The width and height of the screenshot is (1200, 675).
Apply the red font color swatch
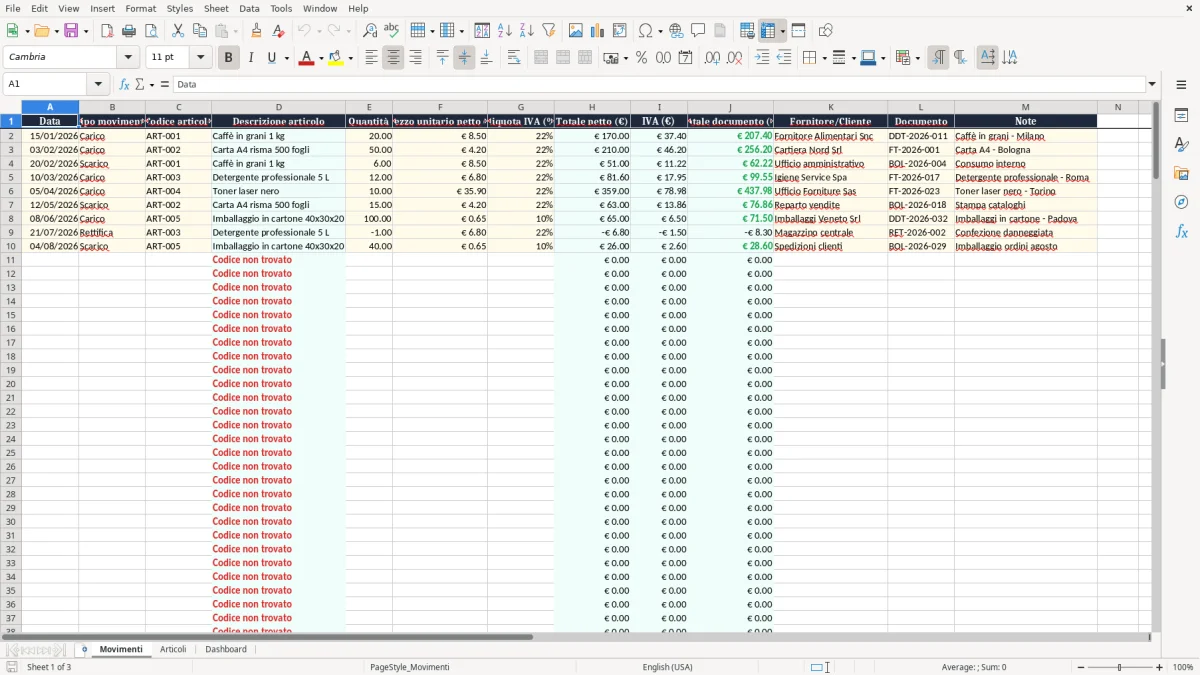coord(306,58)
